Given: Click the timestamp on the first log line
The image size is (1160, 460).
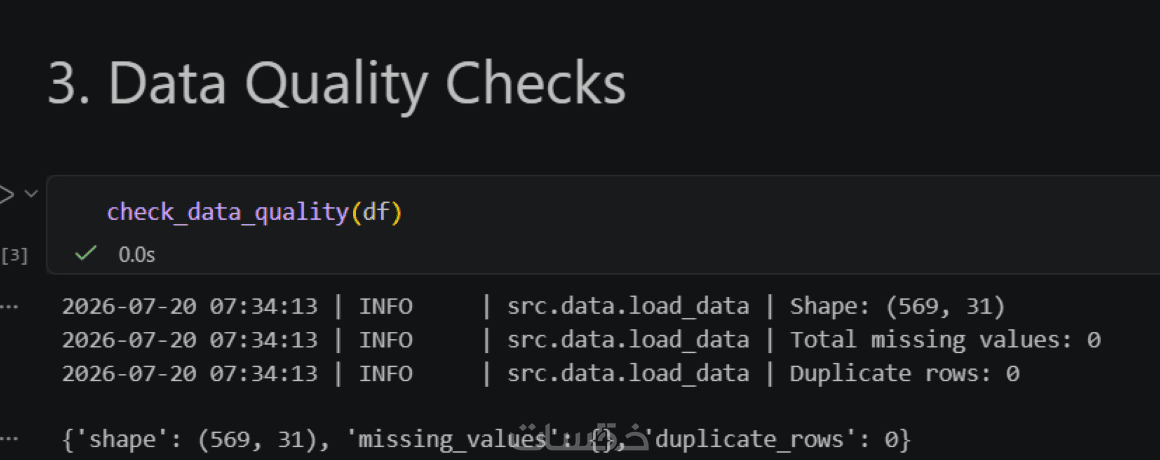Looking at the screenshot, I should point(189,306).
